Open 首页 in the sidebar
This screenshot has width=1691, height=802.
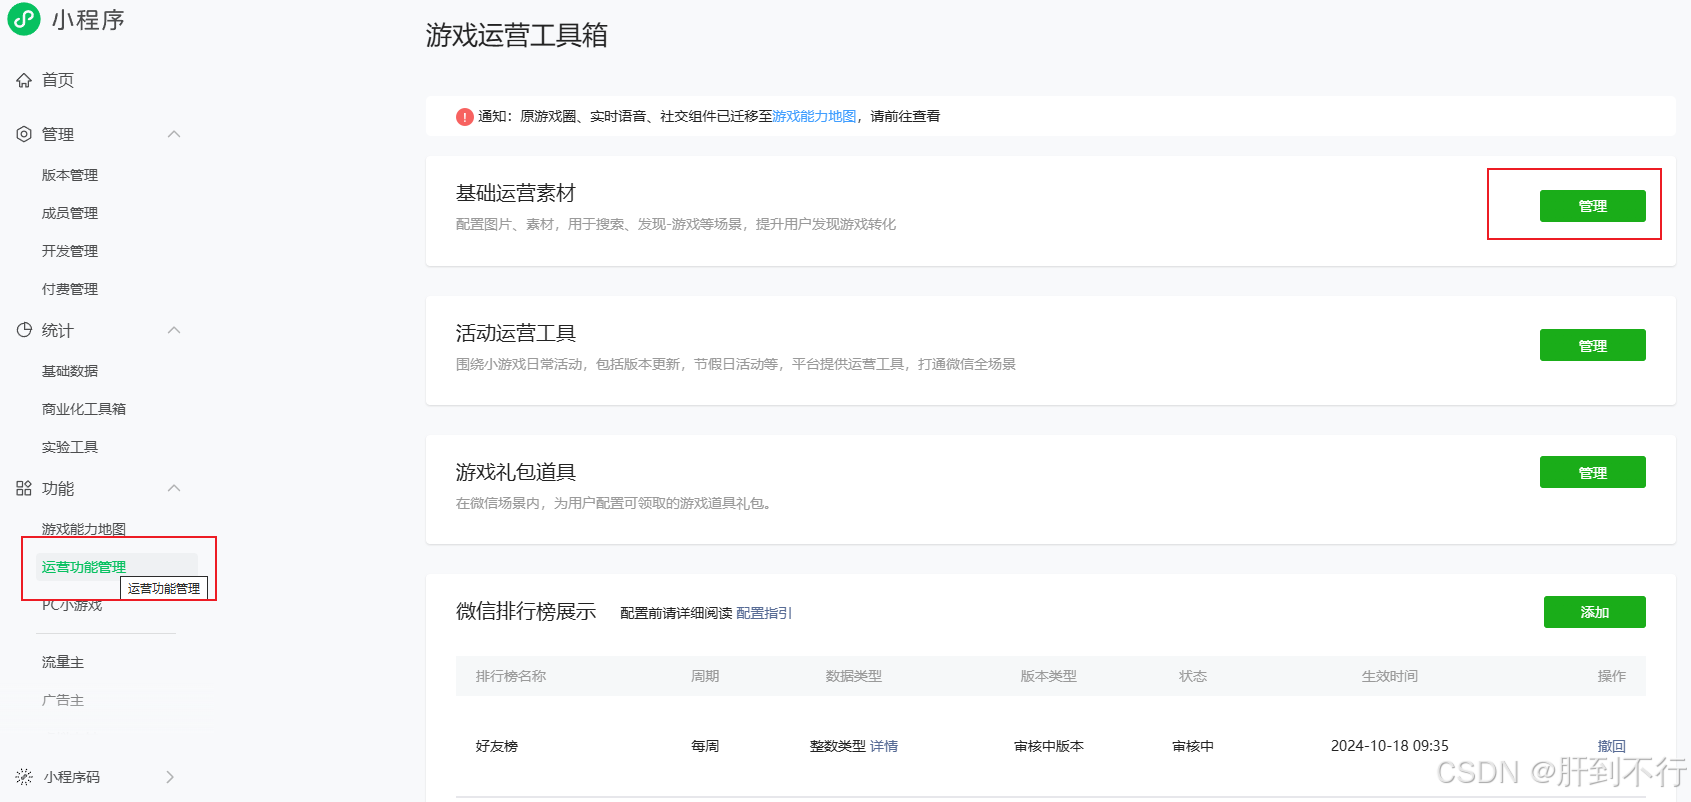[58, 80]
